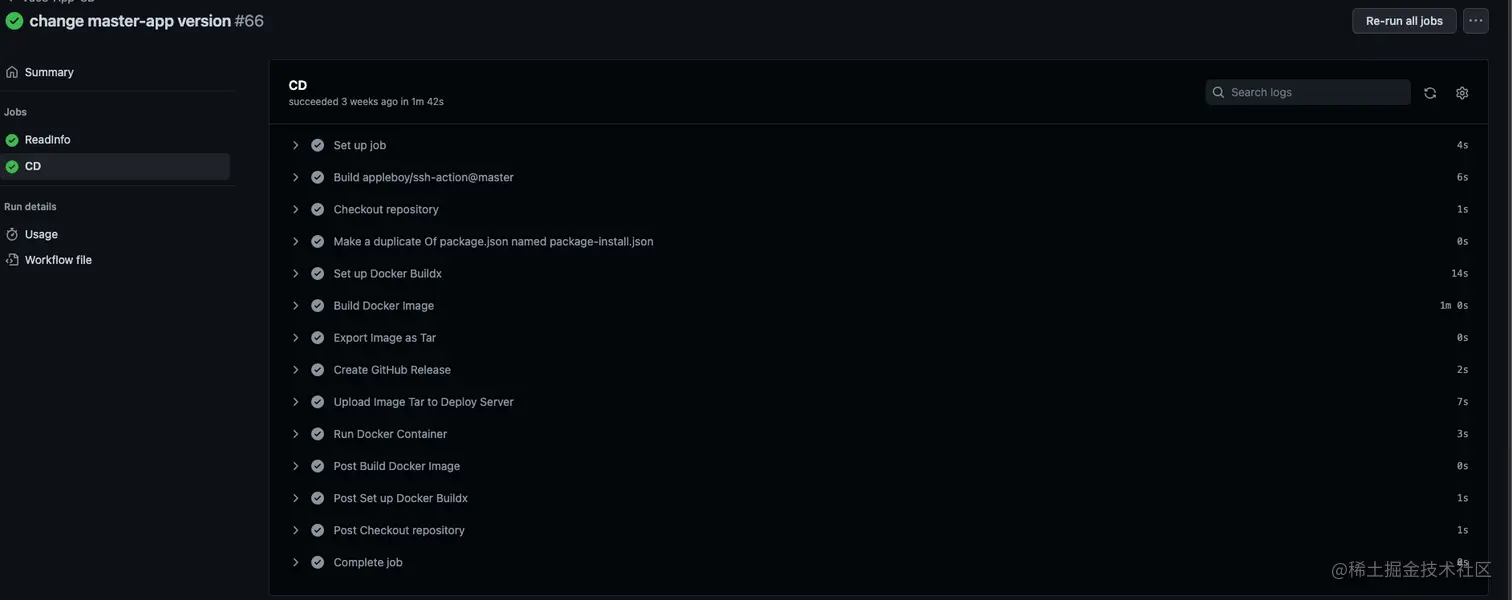The image size is (1512, 600).
Task: Select the CD job in sidebar
Action: (115, 167)
